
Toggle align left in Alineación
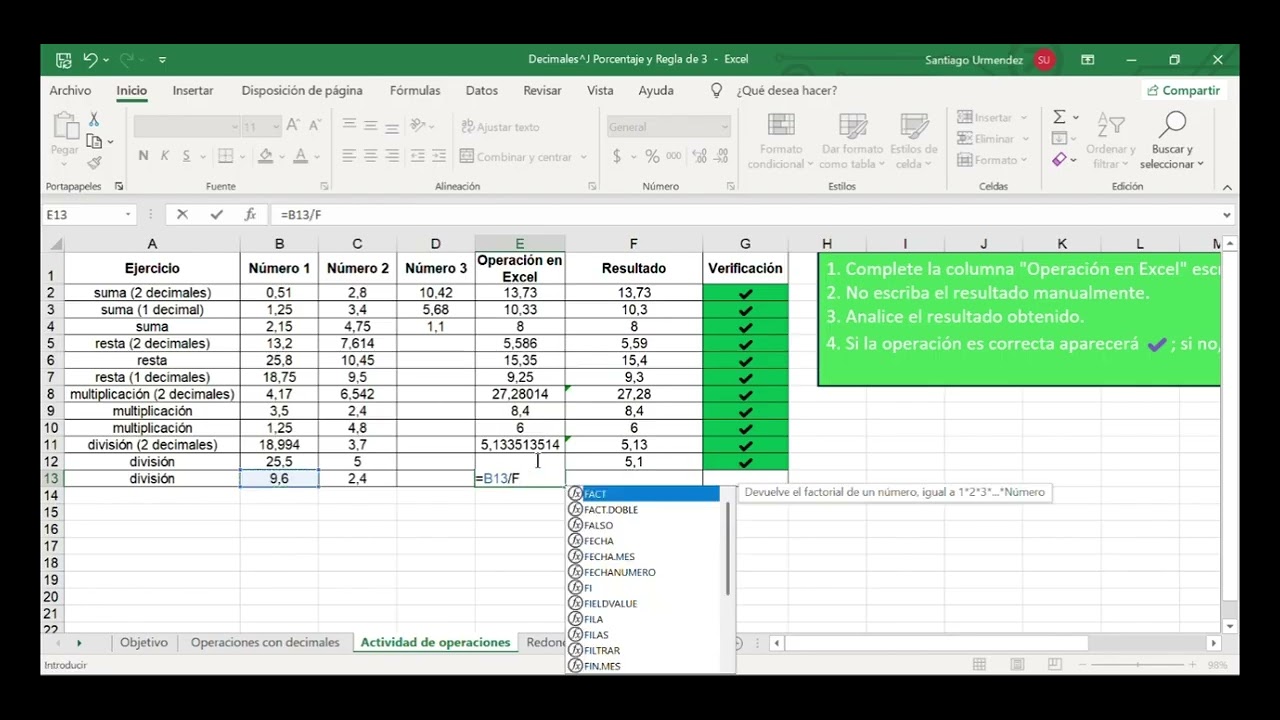click(x=349, y=156)
